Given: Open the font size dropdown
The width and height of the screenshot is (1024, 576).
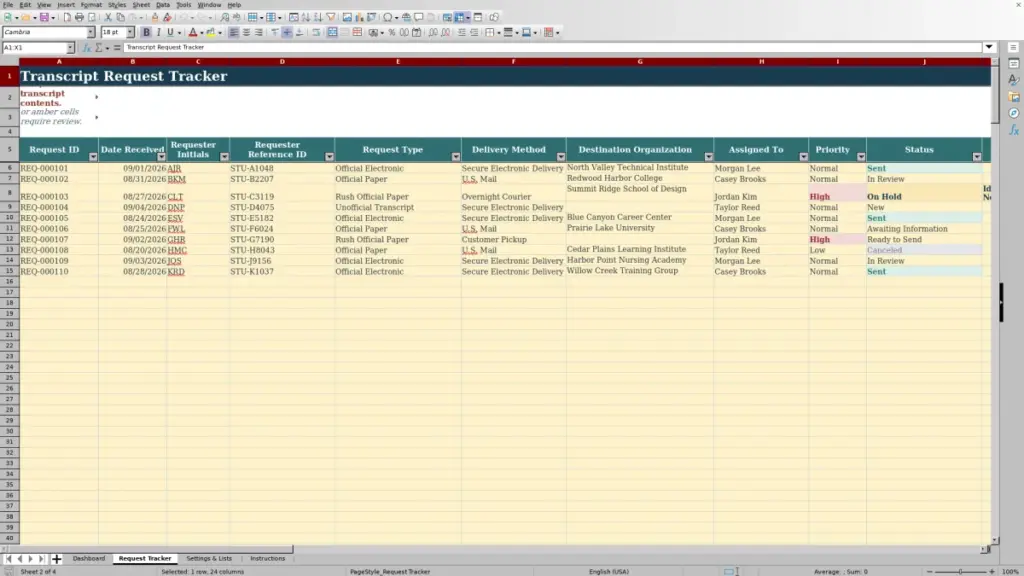Looking at the screenshot, I should click(x=130, y=32).
